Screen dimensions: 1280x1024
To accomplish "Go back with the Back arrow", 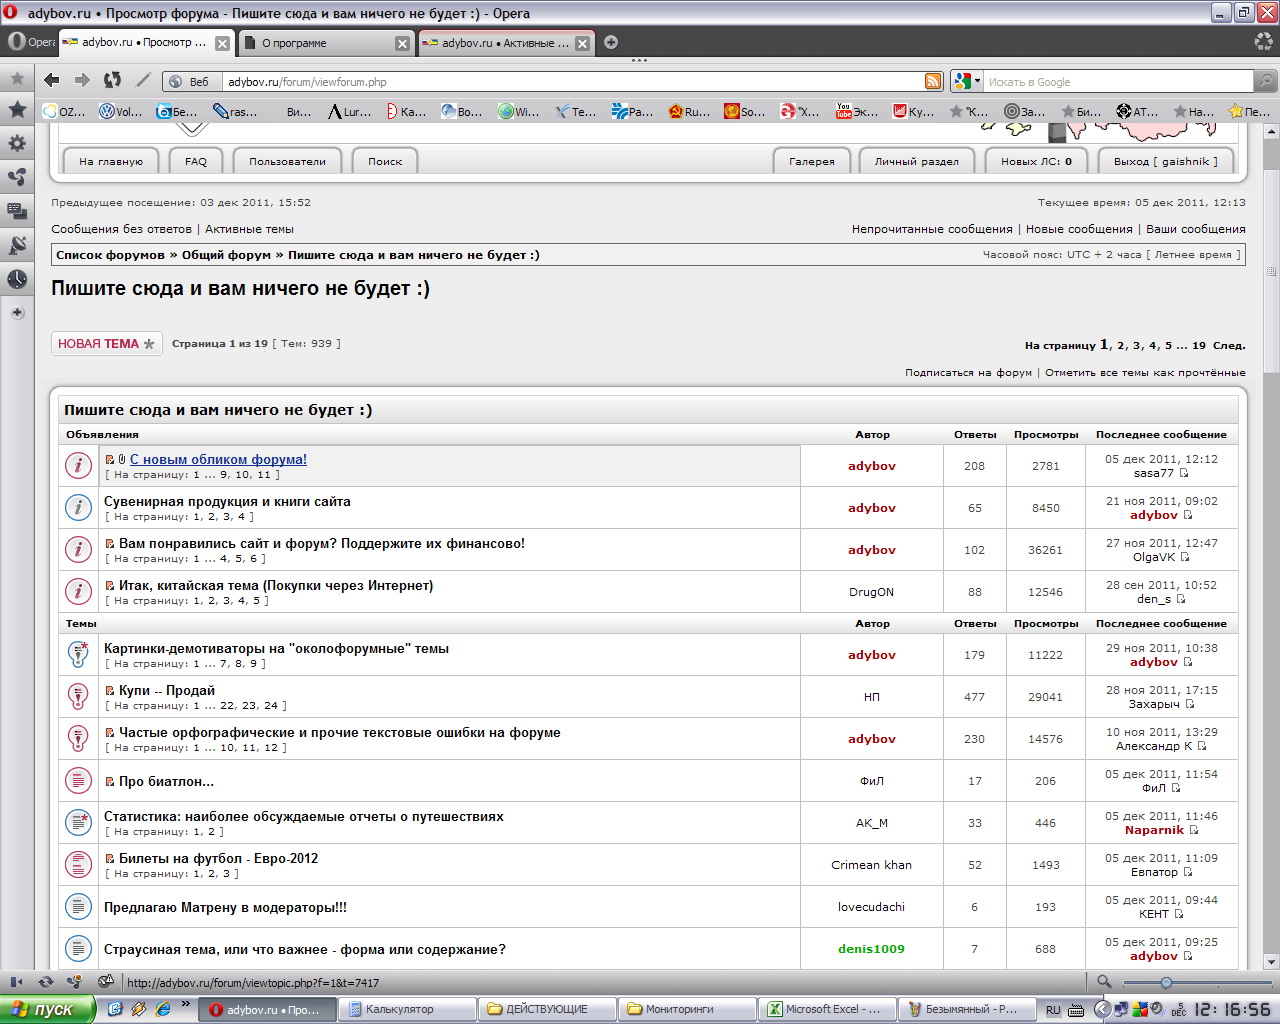I will (52, 81).
